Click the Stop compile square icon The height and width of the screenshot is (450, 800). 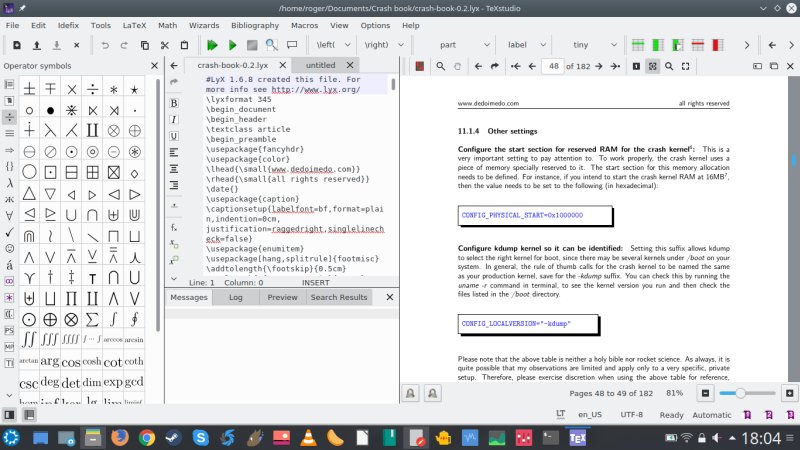point(253,45)
